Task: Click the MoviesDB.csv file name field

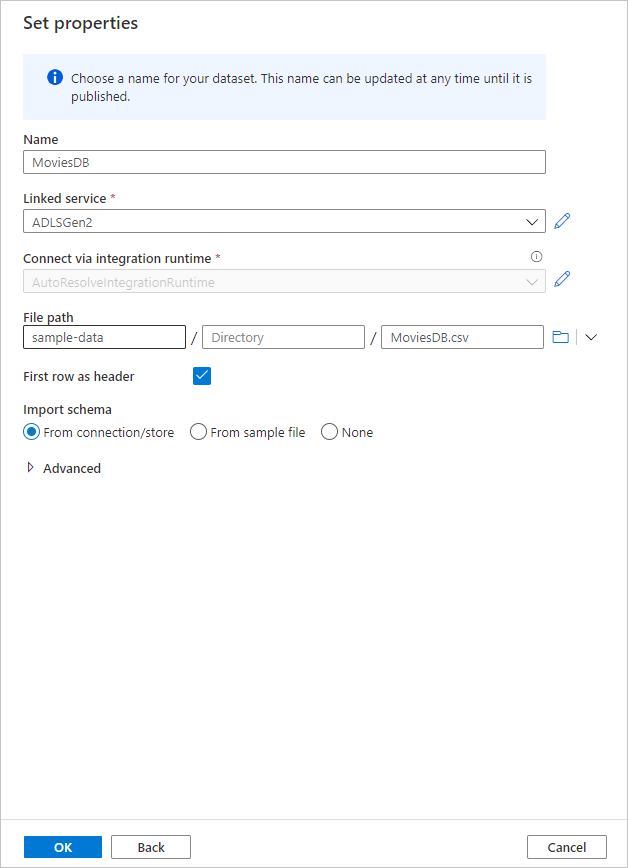Action: click(462, 337)
